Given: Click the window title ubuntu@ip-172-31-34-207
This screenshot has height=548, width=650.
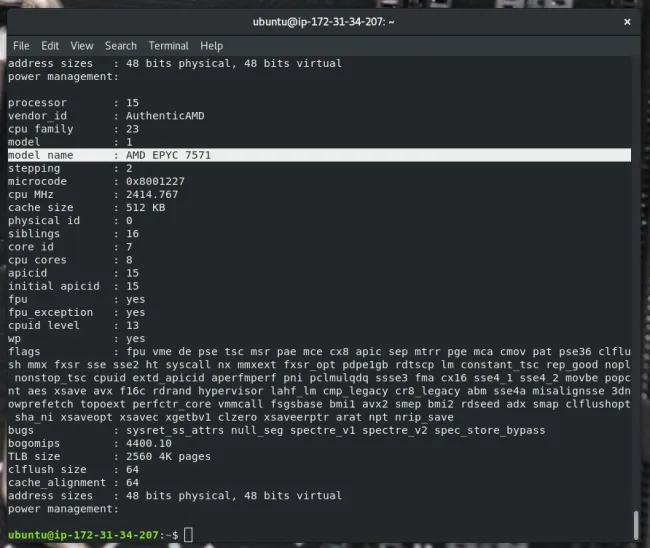Looking at the screenshot, I should 323,22.
